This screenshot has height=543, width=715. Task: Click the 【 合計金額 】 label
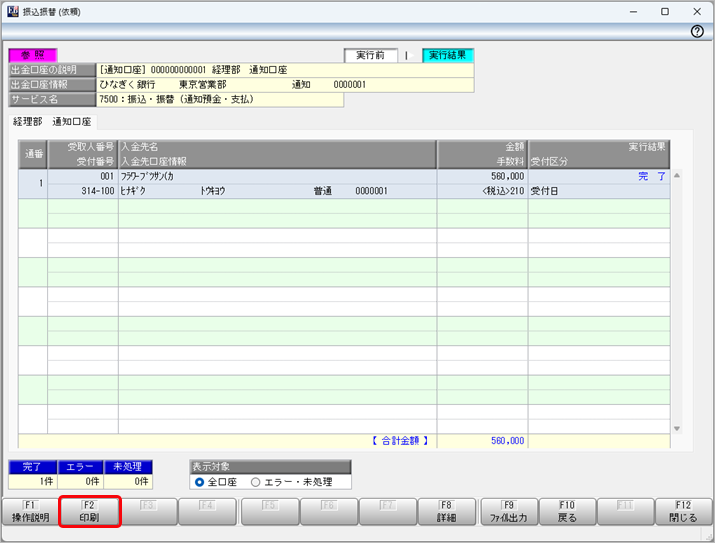400,441
